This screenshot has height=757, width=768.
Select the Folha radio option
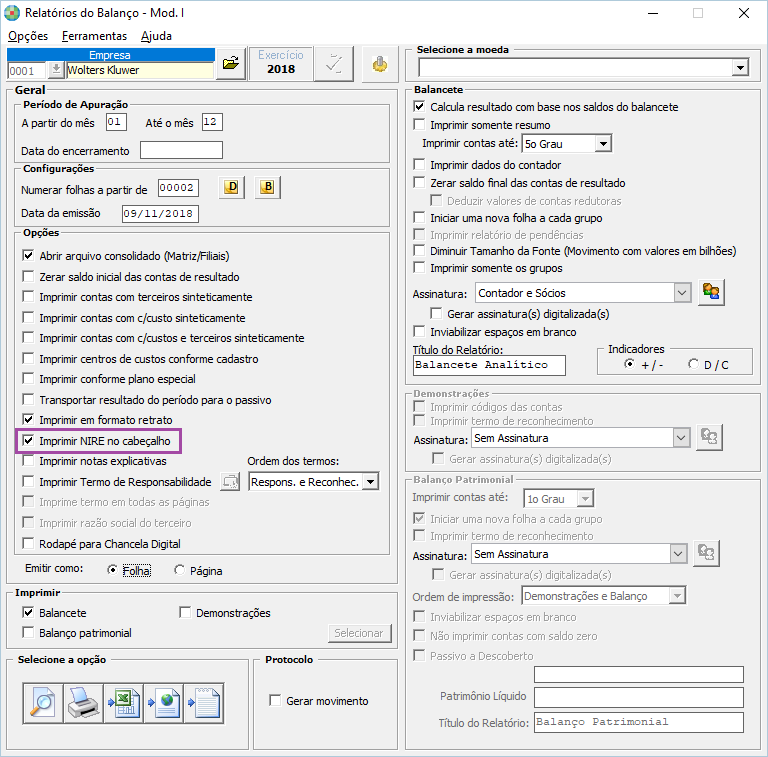point(112,570)
